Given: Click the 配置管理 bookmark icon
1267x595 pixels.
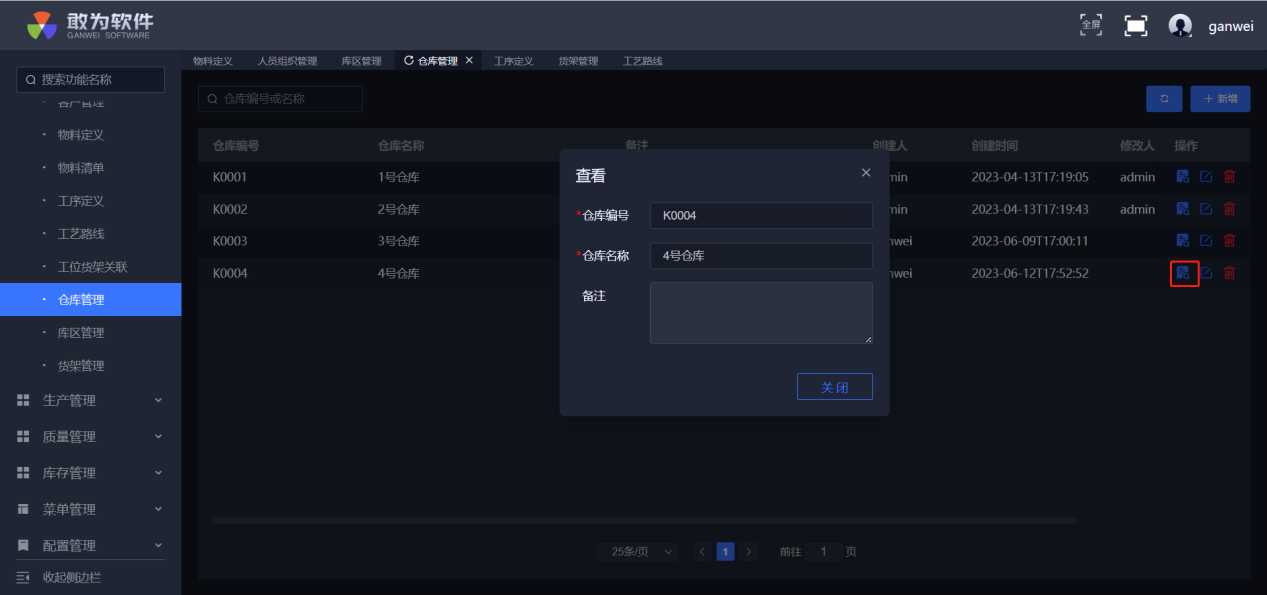Looking at the screenshot, I should pyautogui.click(x=23, y=546).
